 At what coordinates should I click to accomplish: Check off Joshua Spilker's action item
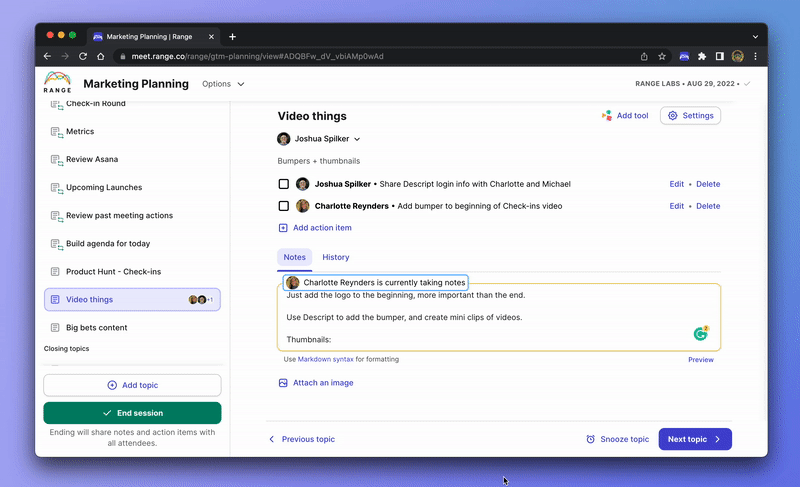(x=284, y=184)
